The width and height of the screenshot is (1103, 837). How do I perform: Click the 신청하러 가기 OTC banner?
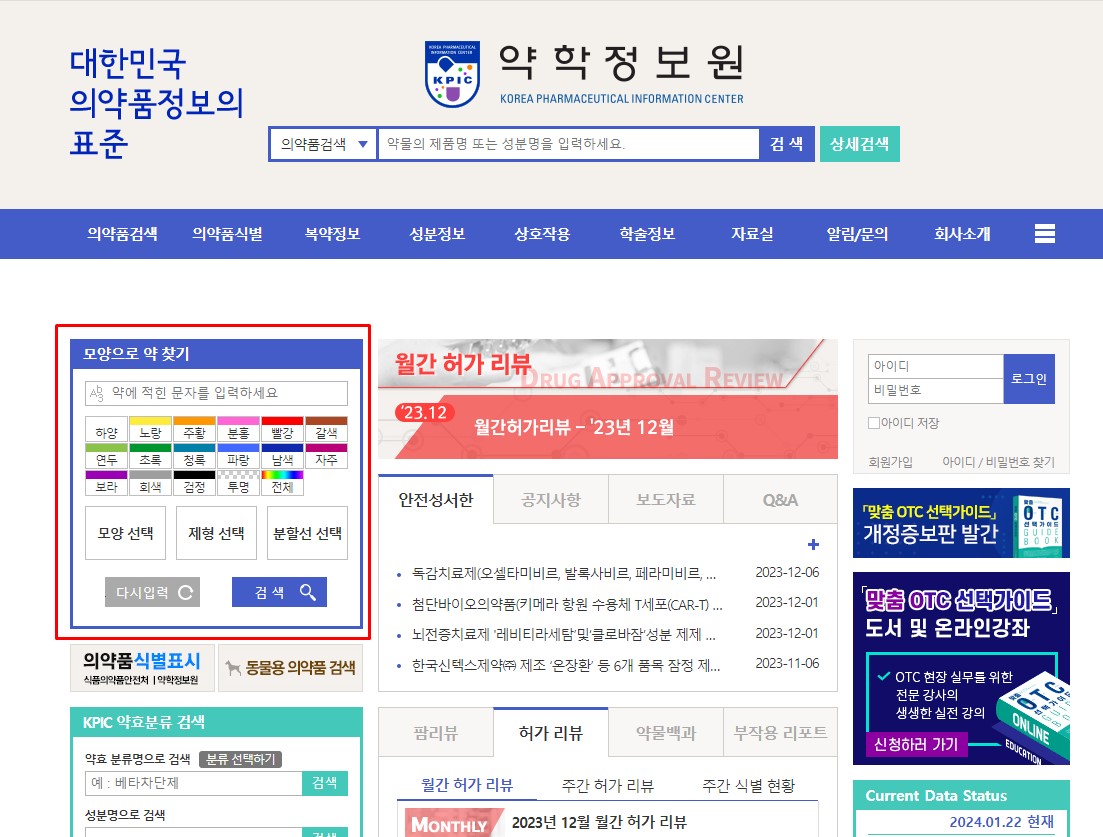916,744
